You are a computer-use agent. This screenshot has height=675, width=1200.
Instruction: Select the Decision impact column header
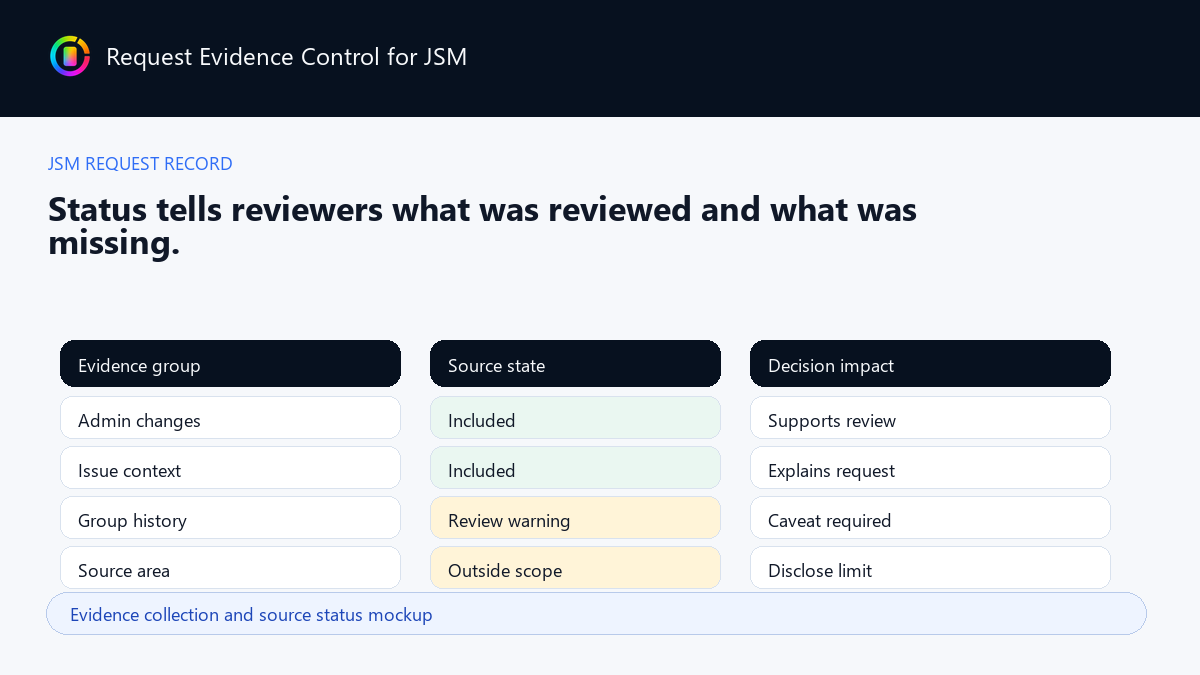[x=930, y=364]
